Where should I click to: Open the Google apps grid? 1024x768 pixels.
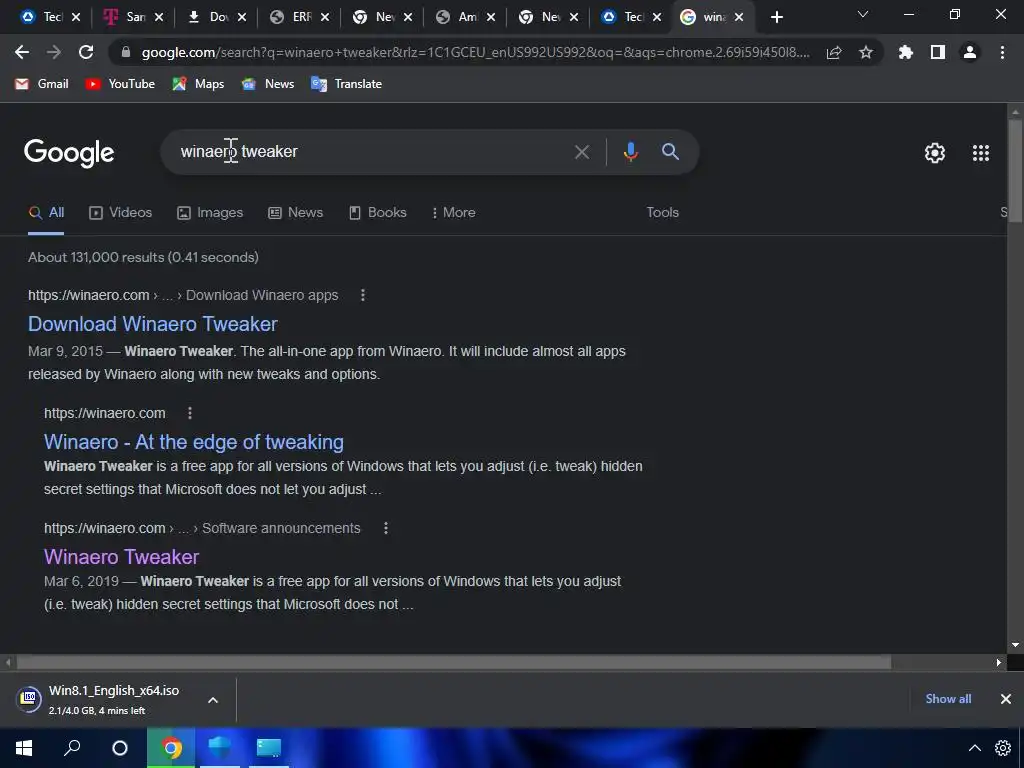click(x=981, y=152)
